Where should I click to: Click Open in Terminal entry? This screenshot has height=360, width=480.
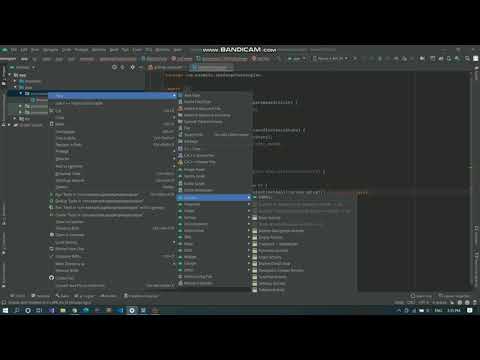[112, 235]
